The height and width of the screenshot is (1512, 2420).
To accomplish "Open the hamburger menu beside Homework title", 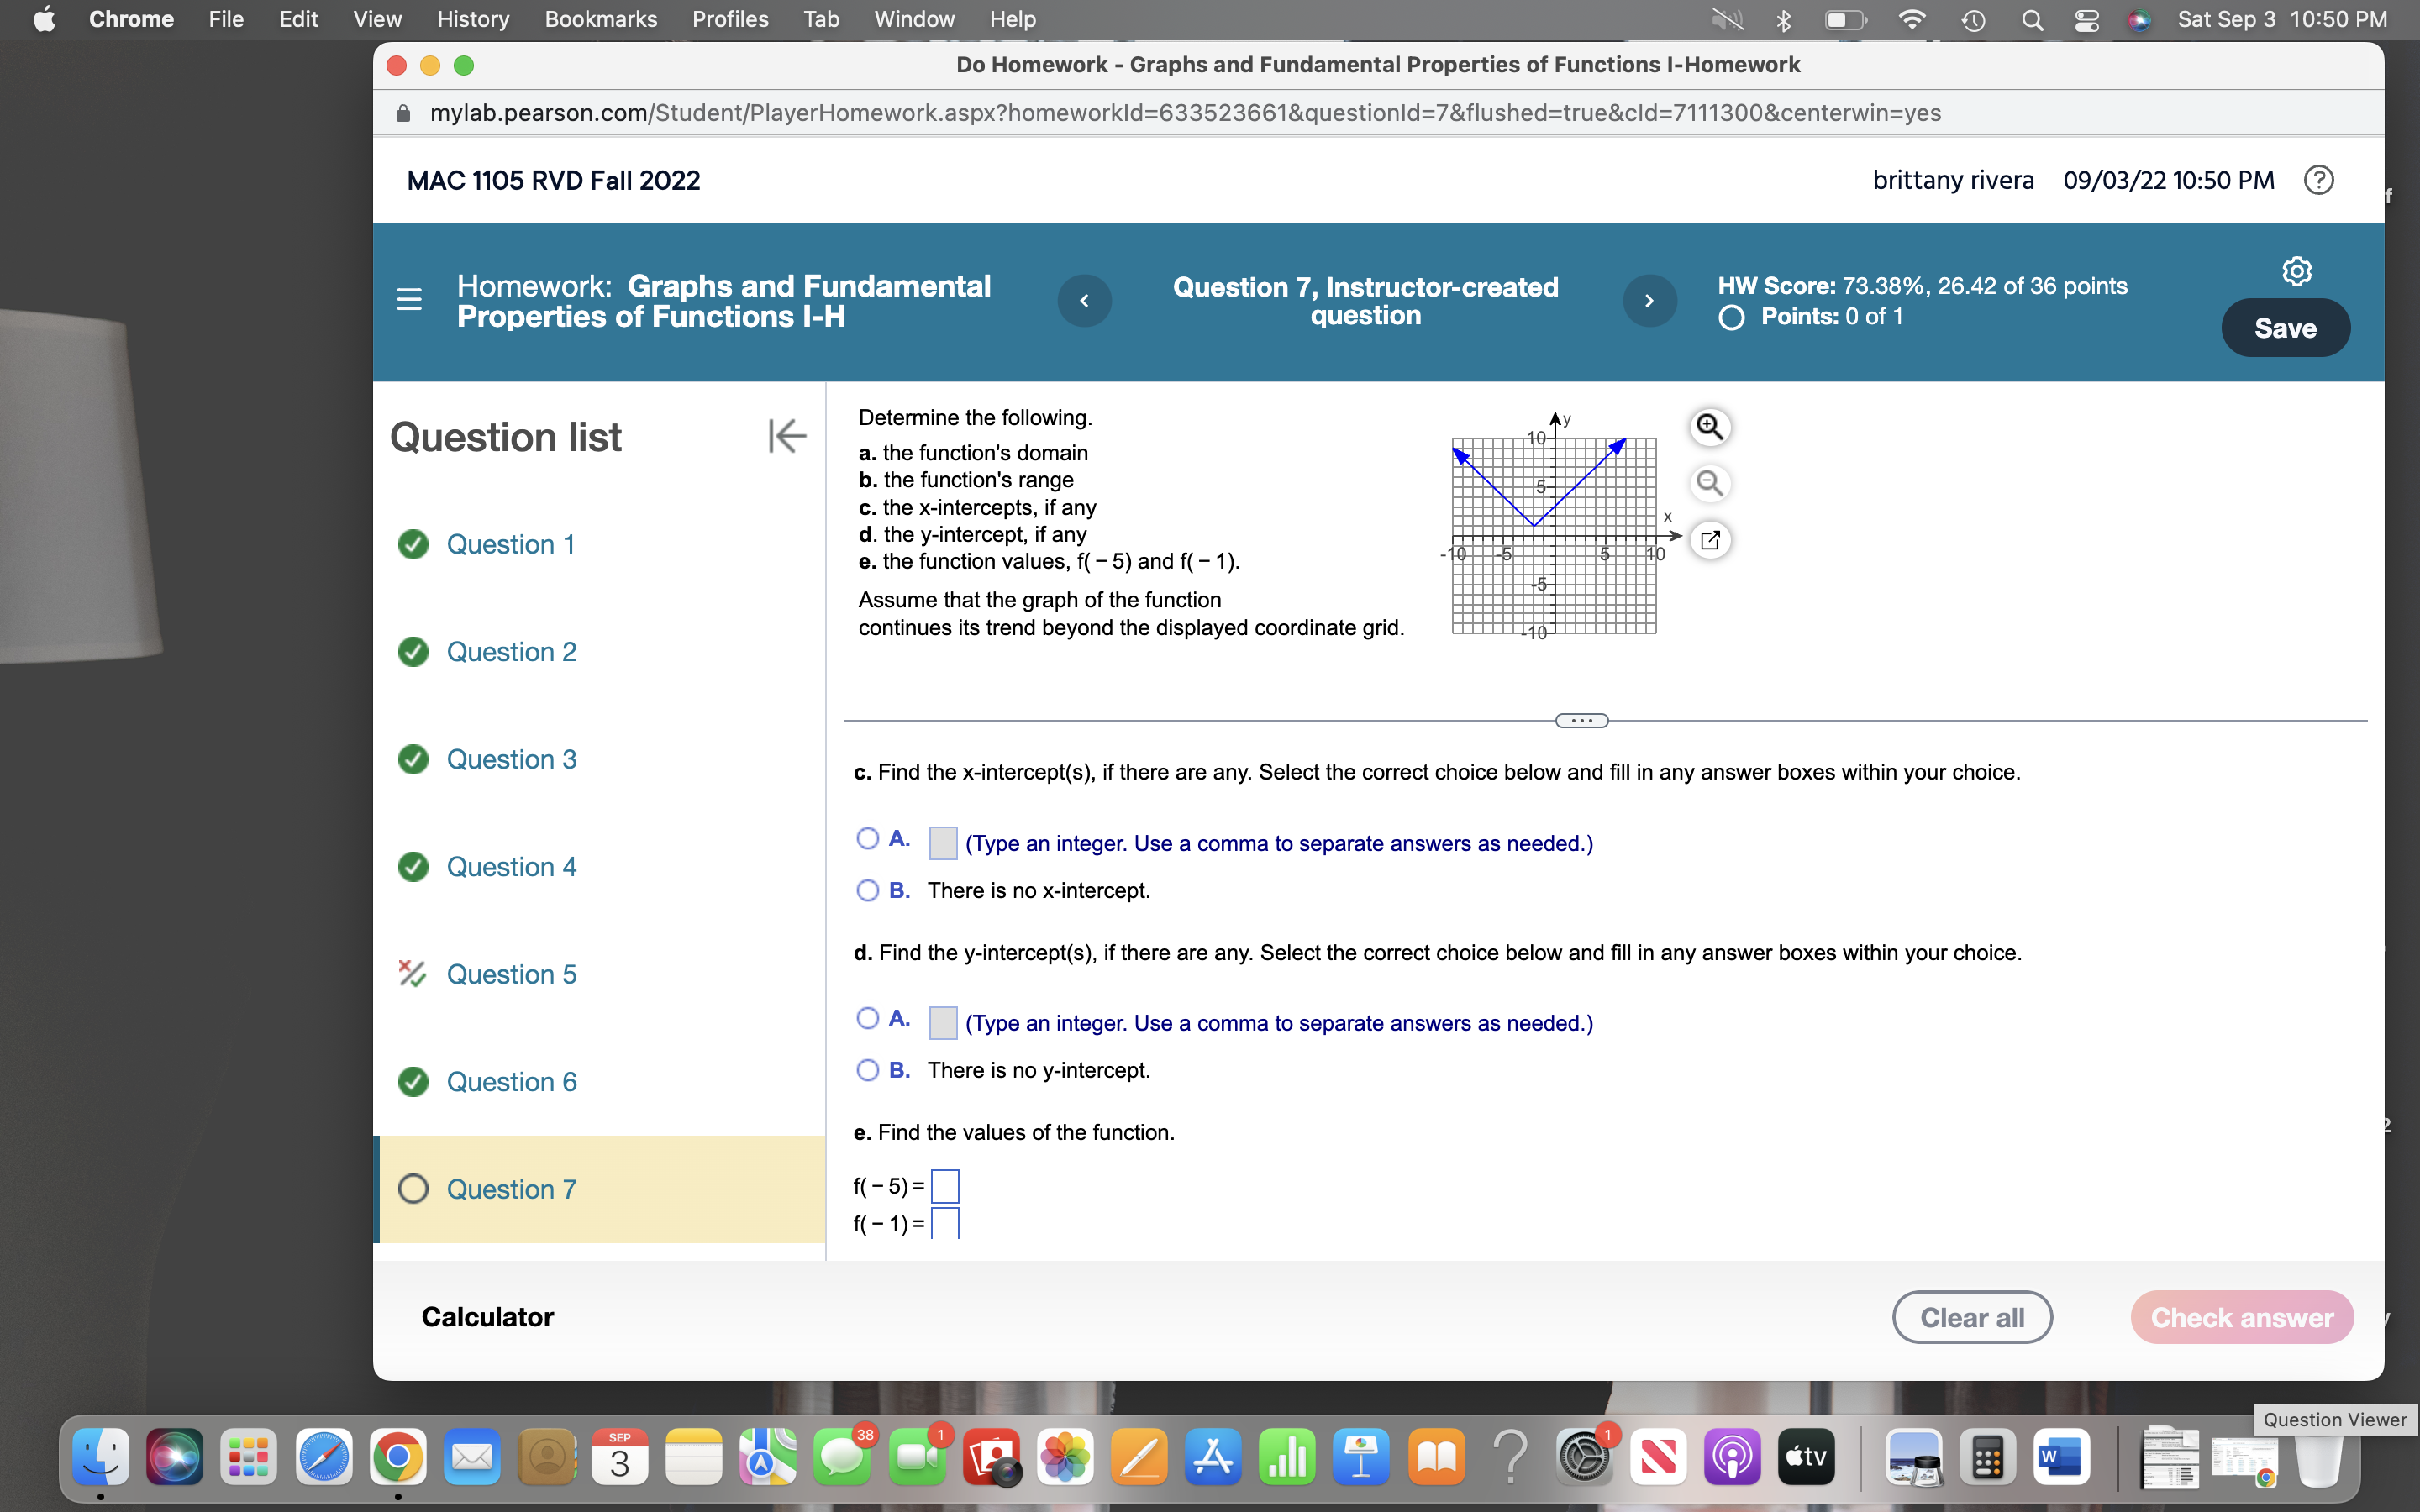I will tap(409, 300).
